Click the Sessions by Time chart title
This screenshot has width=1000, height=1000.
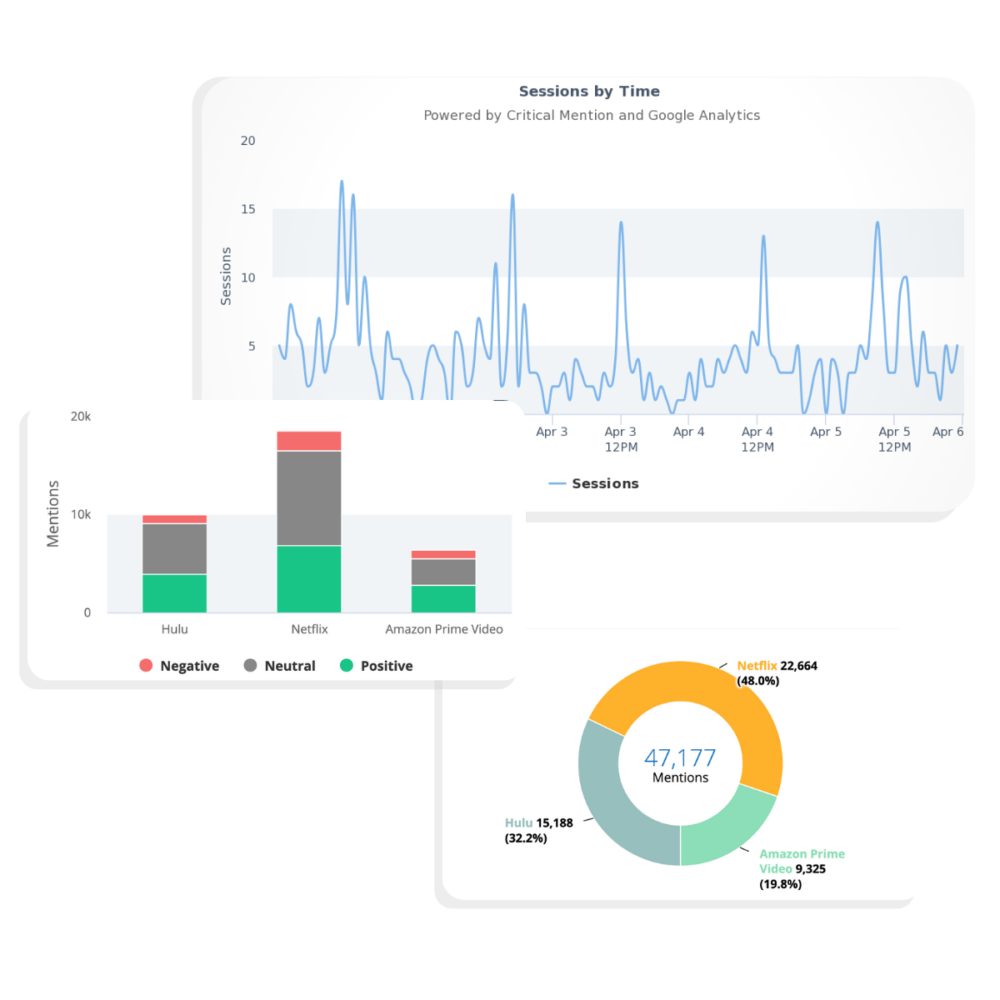pos(589,91)
